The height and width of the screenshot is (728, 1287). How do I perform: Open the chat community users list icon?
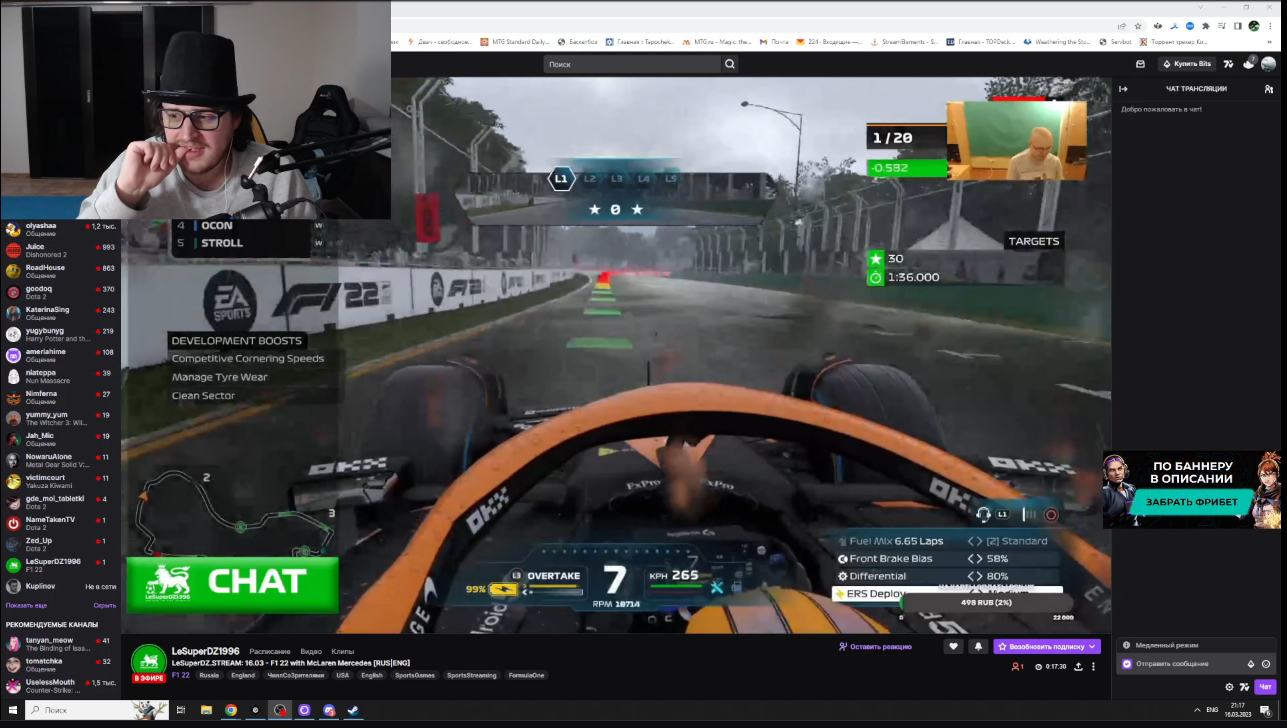tap(1268, 89)
